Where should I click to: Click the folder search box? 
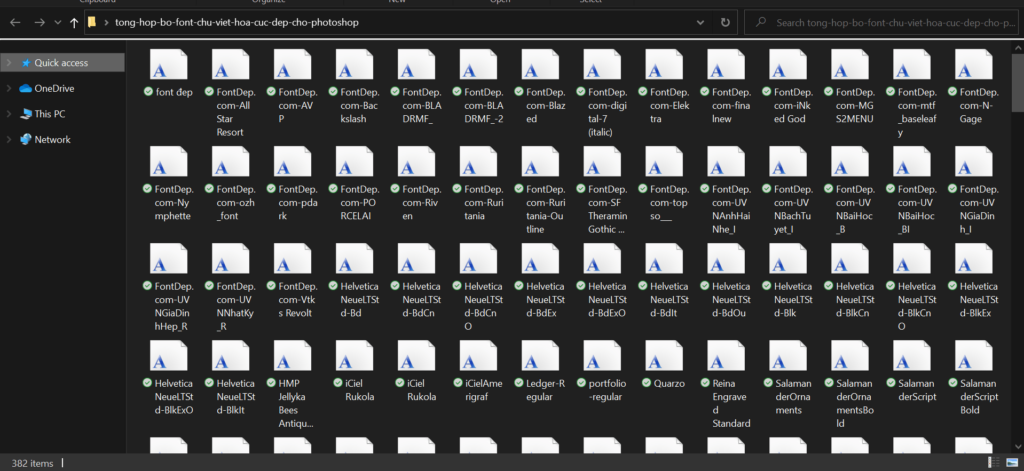coord(882,22)
